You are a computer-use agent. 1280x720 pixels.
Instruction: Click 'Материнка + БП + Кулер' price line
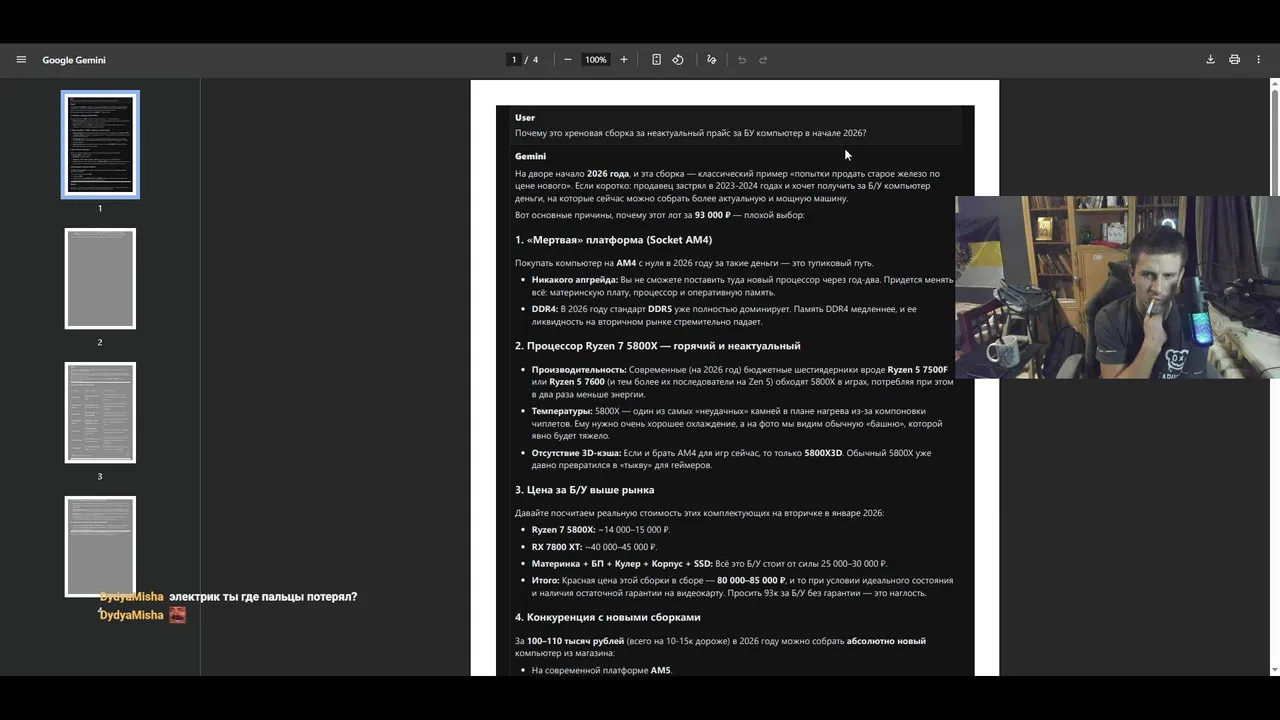click(709, 564)
